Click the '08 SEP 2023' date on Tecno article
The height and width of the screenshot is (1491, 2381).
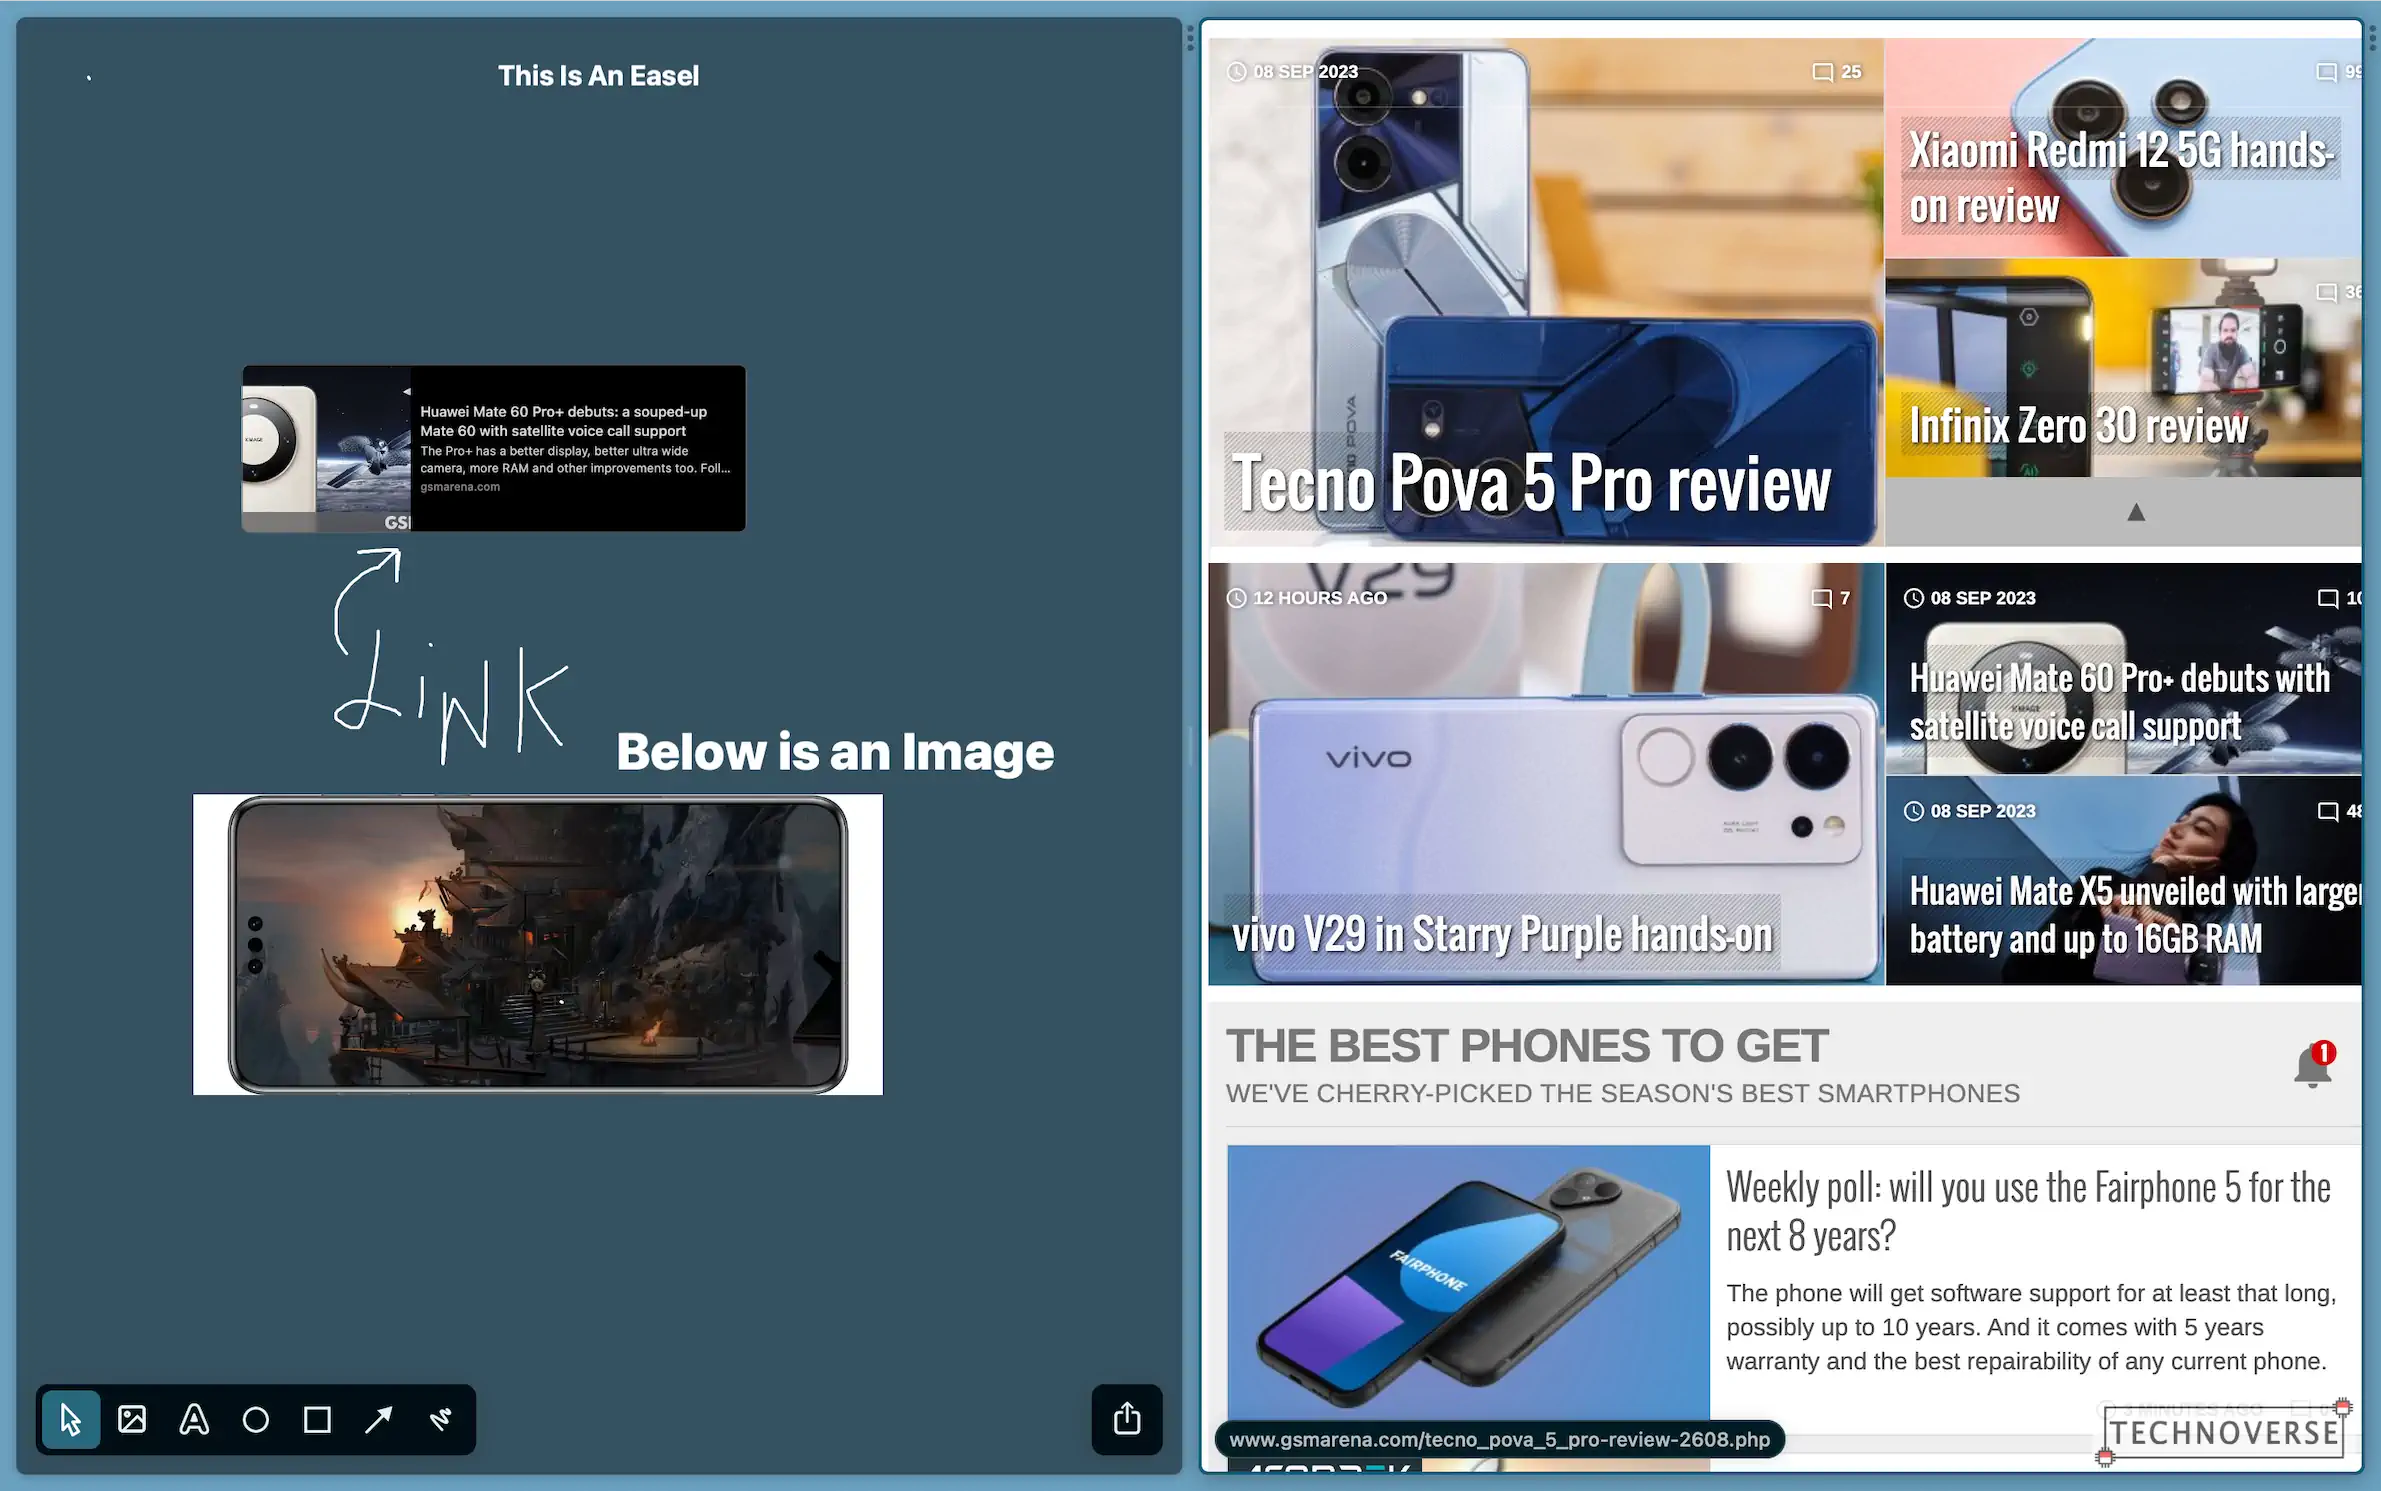(1306, 72)
